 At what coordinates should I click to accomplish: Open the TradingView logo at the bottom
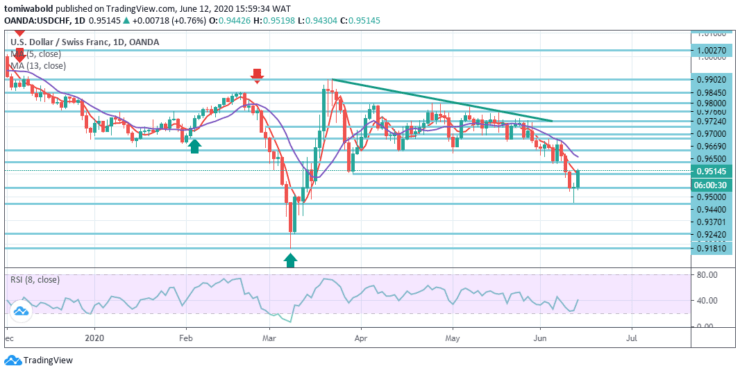click(x=39, y=360)
